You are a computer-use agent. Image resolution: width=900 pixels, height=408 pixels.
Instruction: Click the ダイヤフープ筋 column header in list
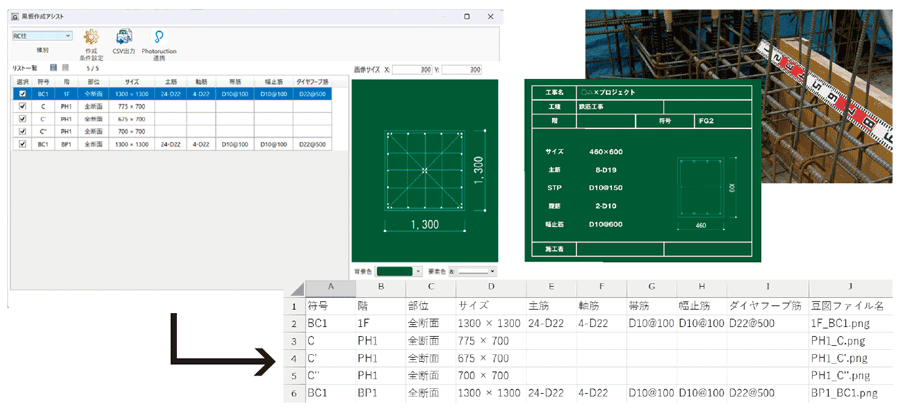[x=312, y=81]
